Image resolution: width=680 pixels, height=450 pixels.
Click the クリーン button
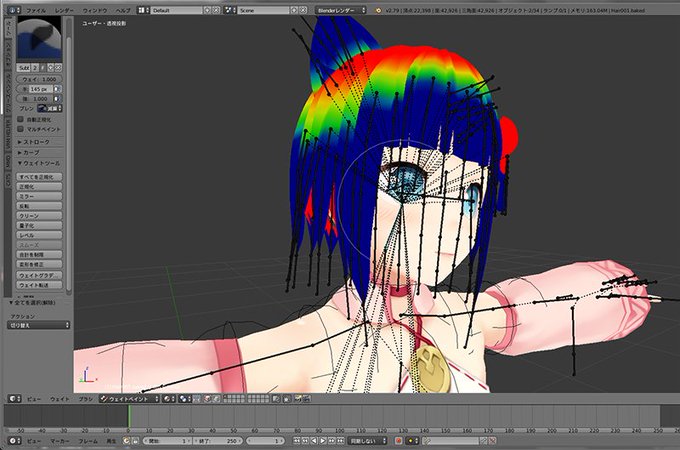coord(39,216)
